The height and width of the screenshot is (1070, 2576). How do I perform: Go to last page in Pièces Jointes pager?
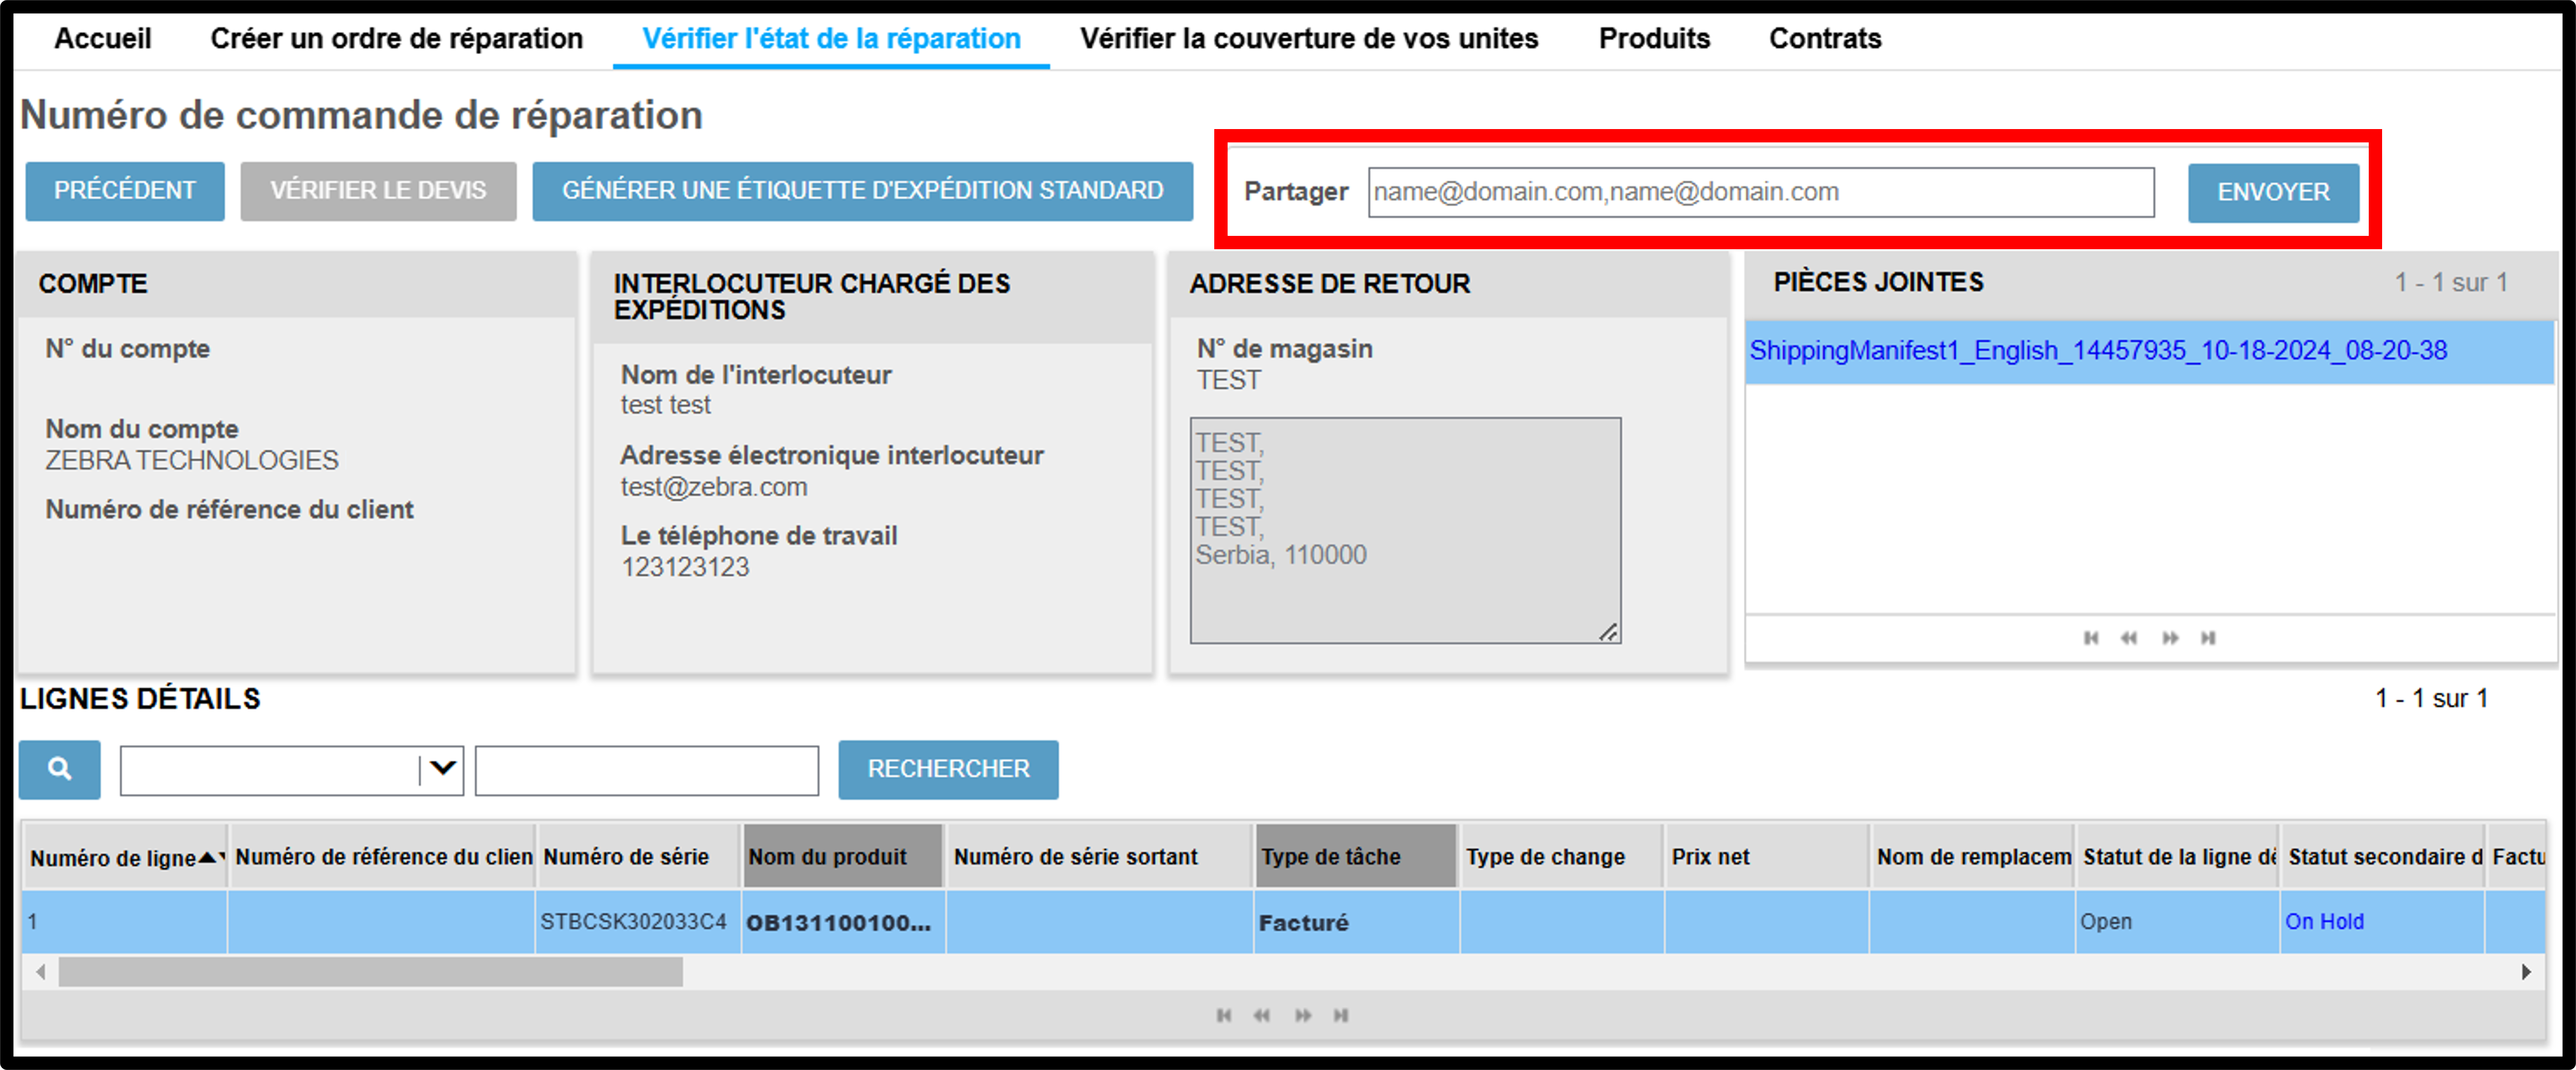click(2208, 638)
